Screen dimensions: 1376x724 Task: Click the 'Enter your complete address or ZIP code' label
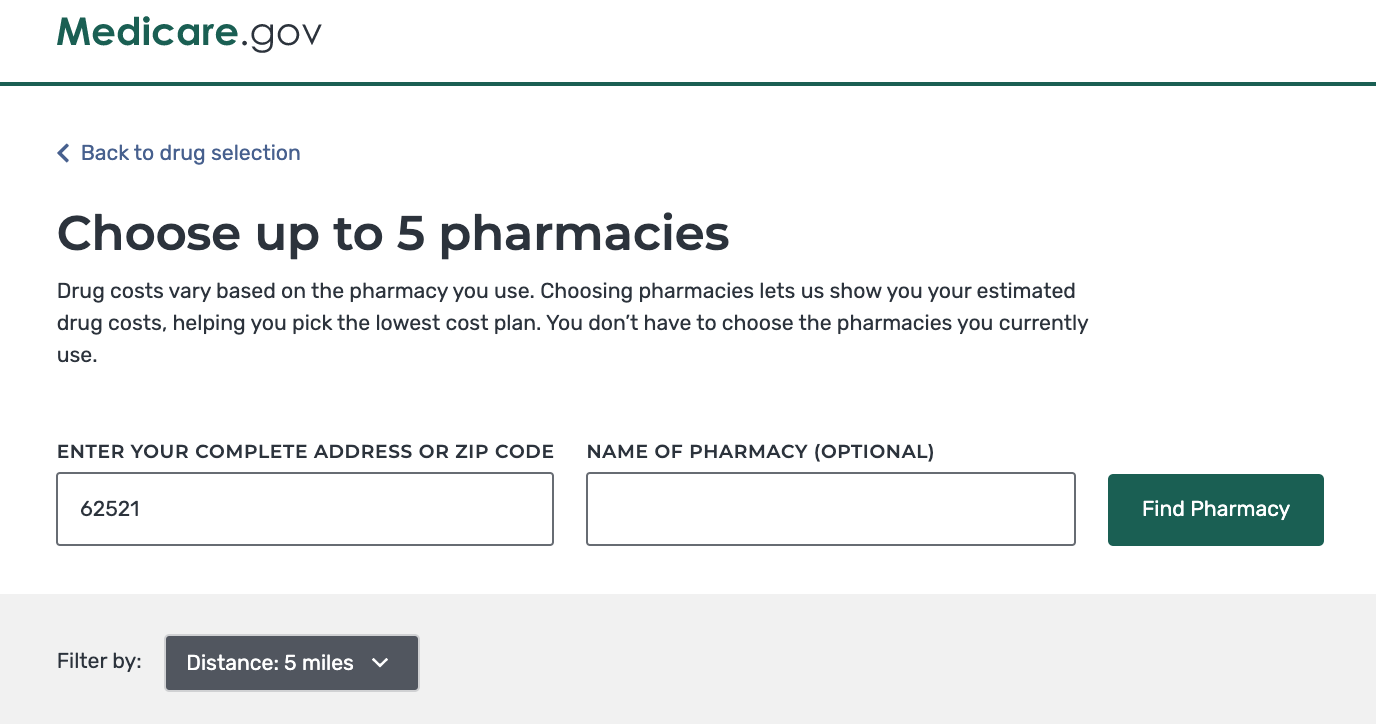305,452
